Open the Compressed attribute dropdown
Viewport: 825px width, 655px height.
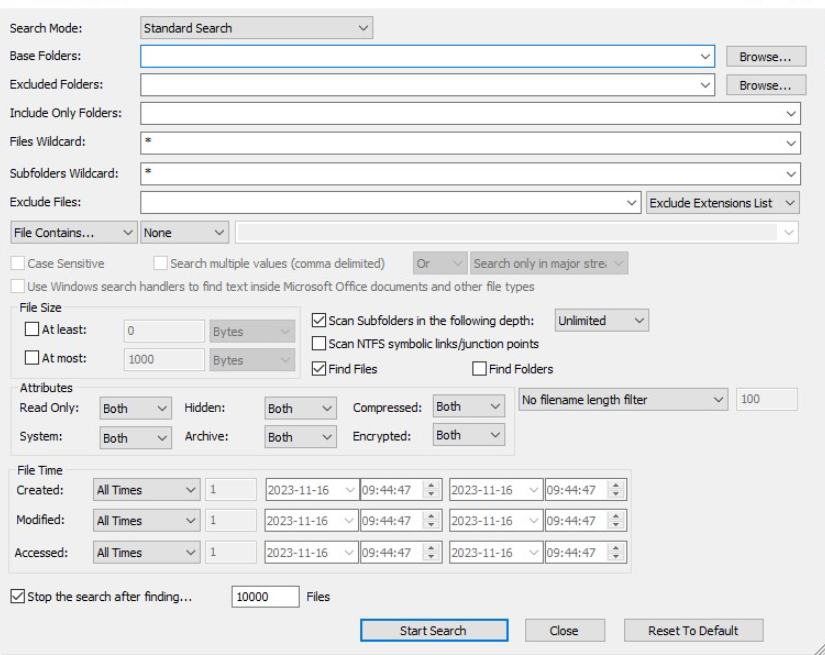[x=468, y=406]
